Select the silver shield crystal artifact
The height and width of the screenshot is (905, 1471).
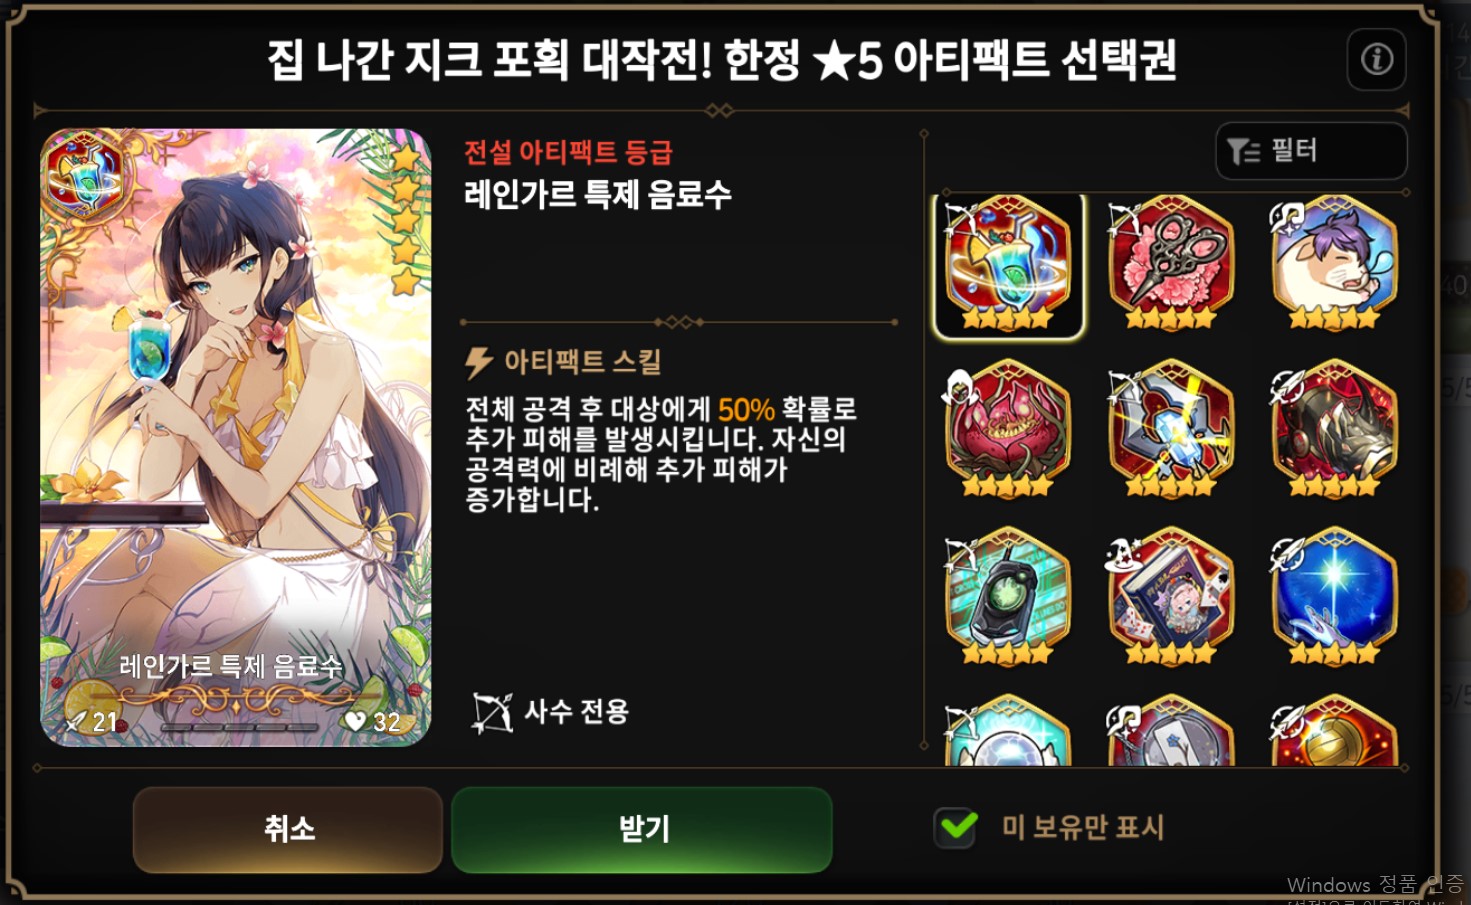[1171, 430]
